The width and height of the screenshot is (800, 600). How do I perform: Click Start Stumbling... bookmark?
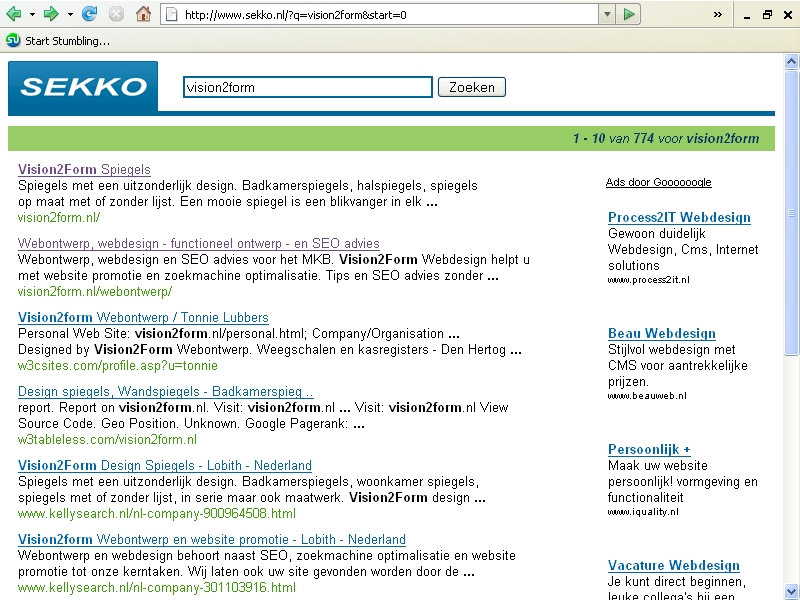[67, 41]
